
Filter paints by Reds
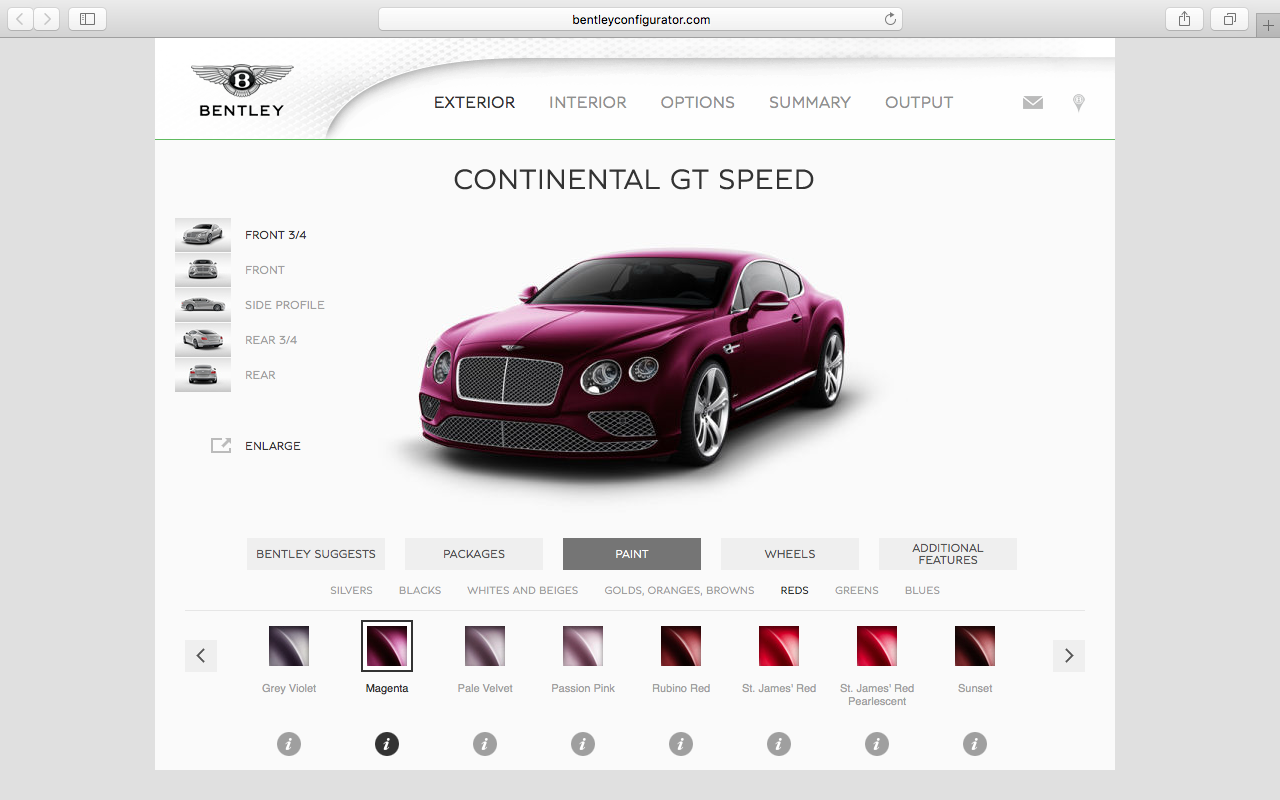coord(795,590)
